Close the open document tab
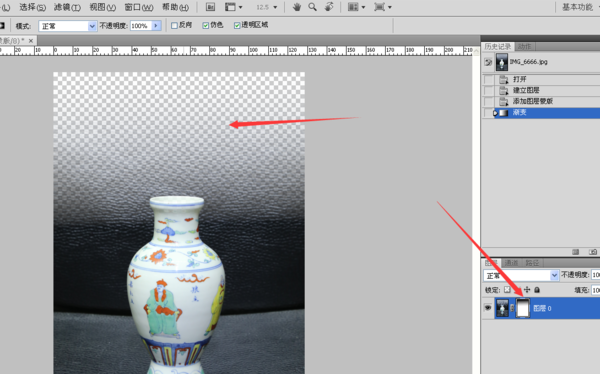The height and width of the screenshot is (374, 600). click(31, 41)
